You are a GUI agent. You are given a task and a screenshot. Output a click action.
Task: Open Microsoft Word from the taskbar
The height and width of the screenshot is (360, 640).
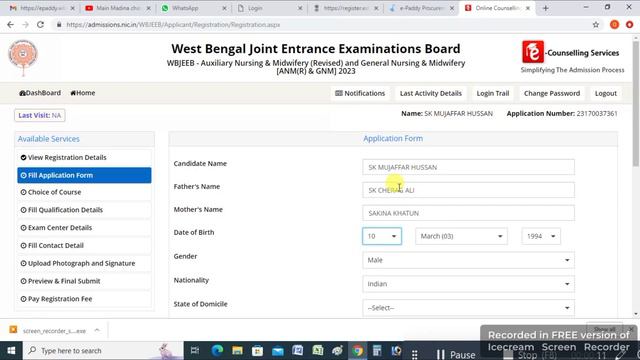point(298,350)
